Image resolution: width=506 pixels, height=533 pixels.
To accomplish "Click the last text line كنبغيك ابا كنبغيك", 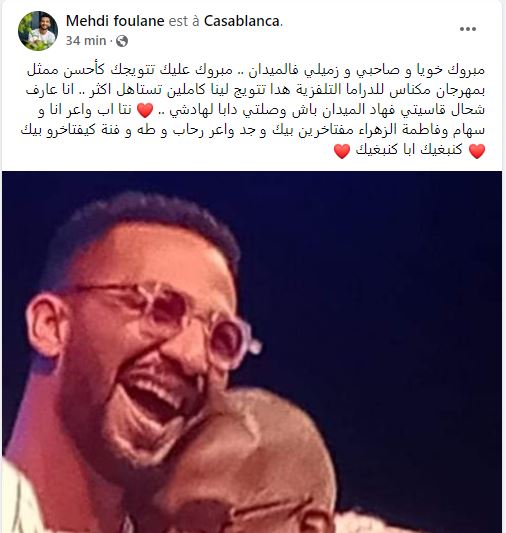I will point(409,151).
